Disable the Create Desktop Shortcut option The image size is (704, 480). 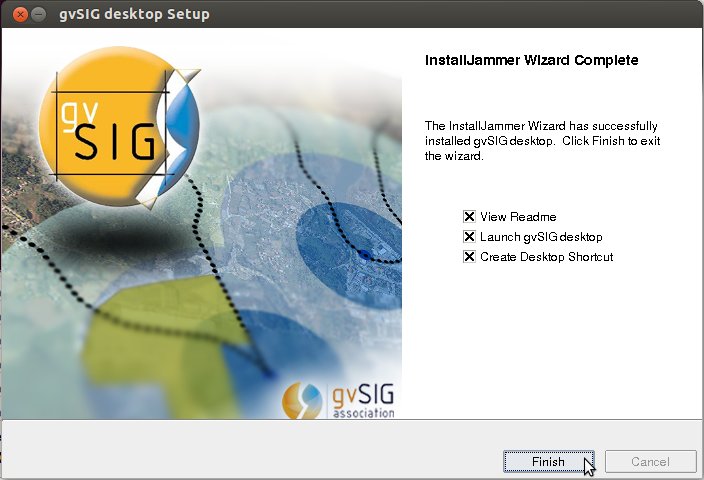pos(469,256)
